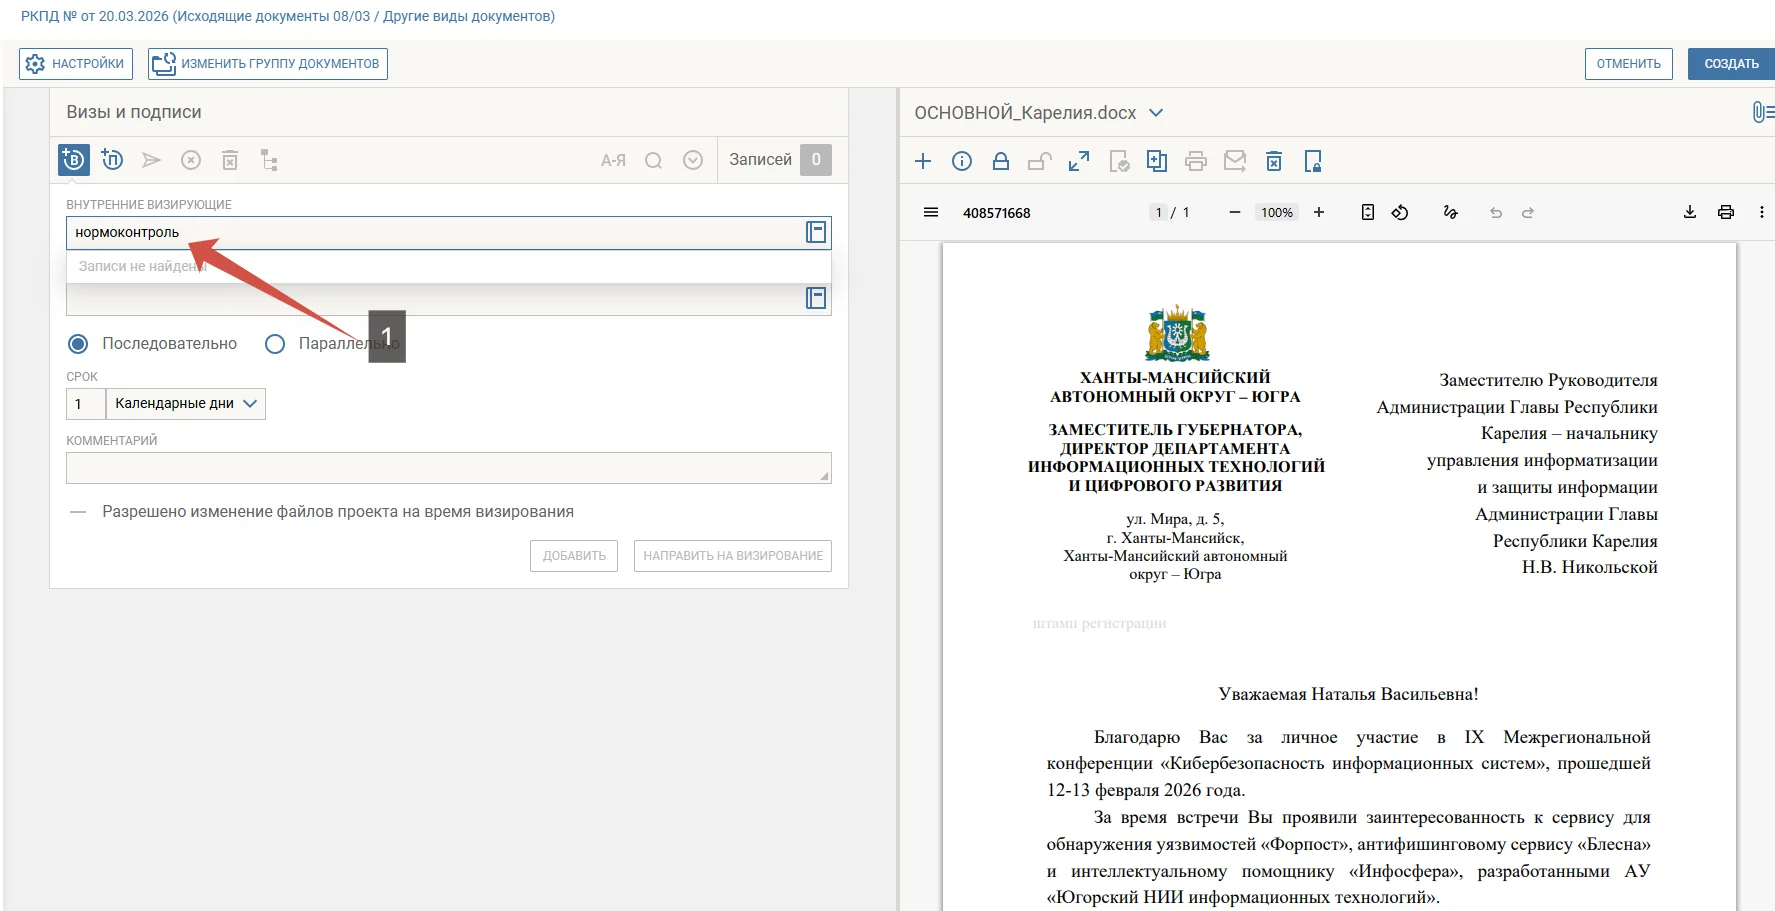Click the closed padlock icon
1775x911 pixels.
tap(1000, 161)
